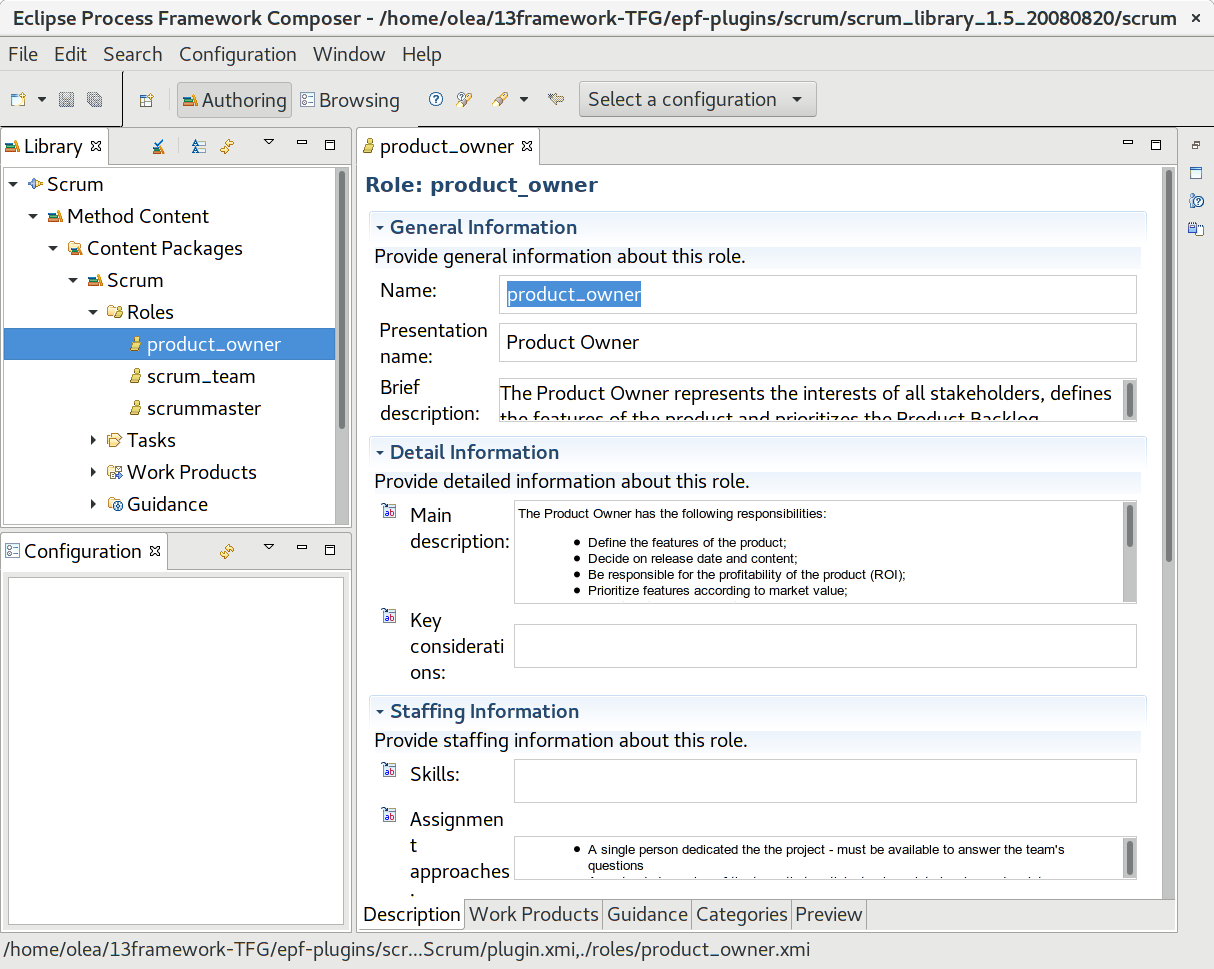This screenshot has height=969, width=1214.
Task: Expand the Work Products tree node
Action: tap(93, 472)
